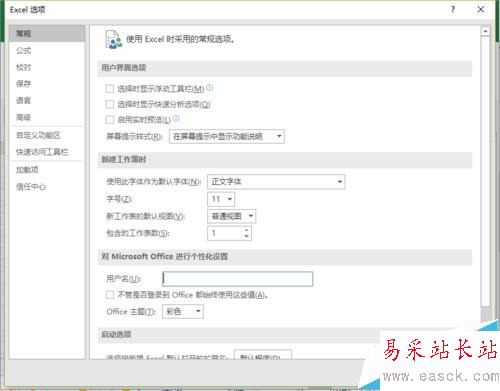The height and width of the screenshot is (391, 500).
Task: Open the 屏幕提示样式 dropdown
Action: [227, 136]
